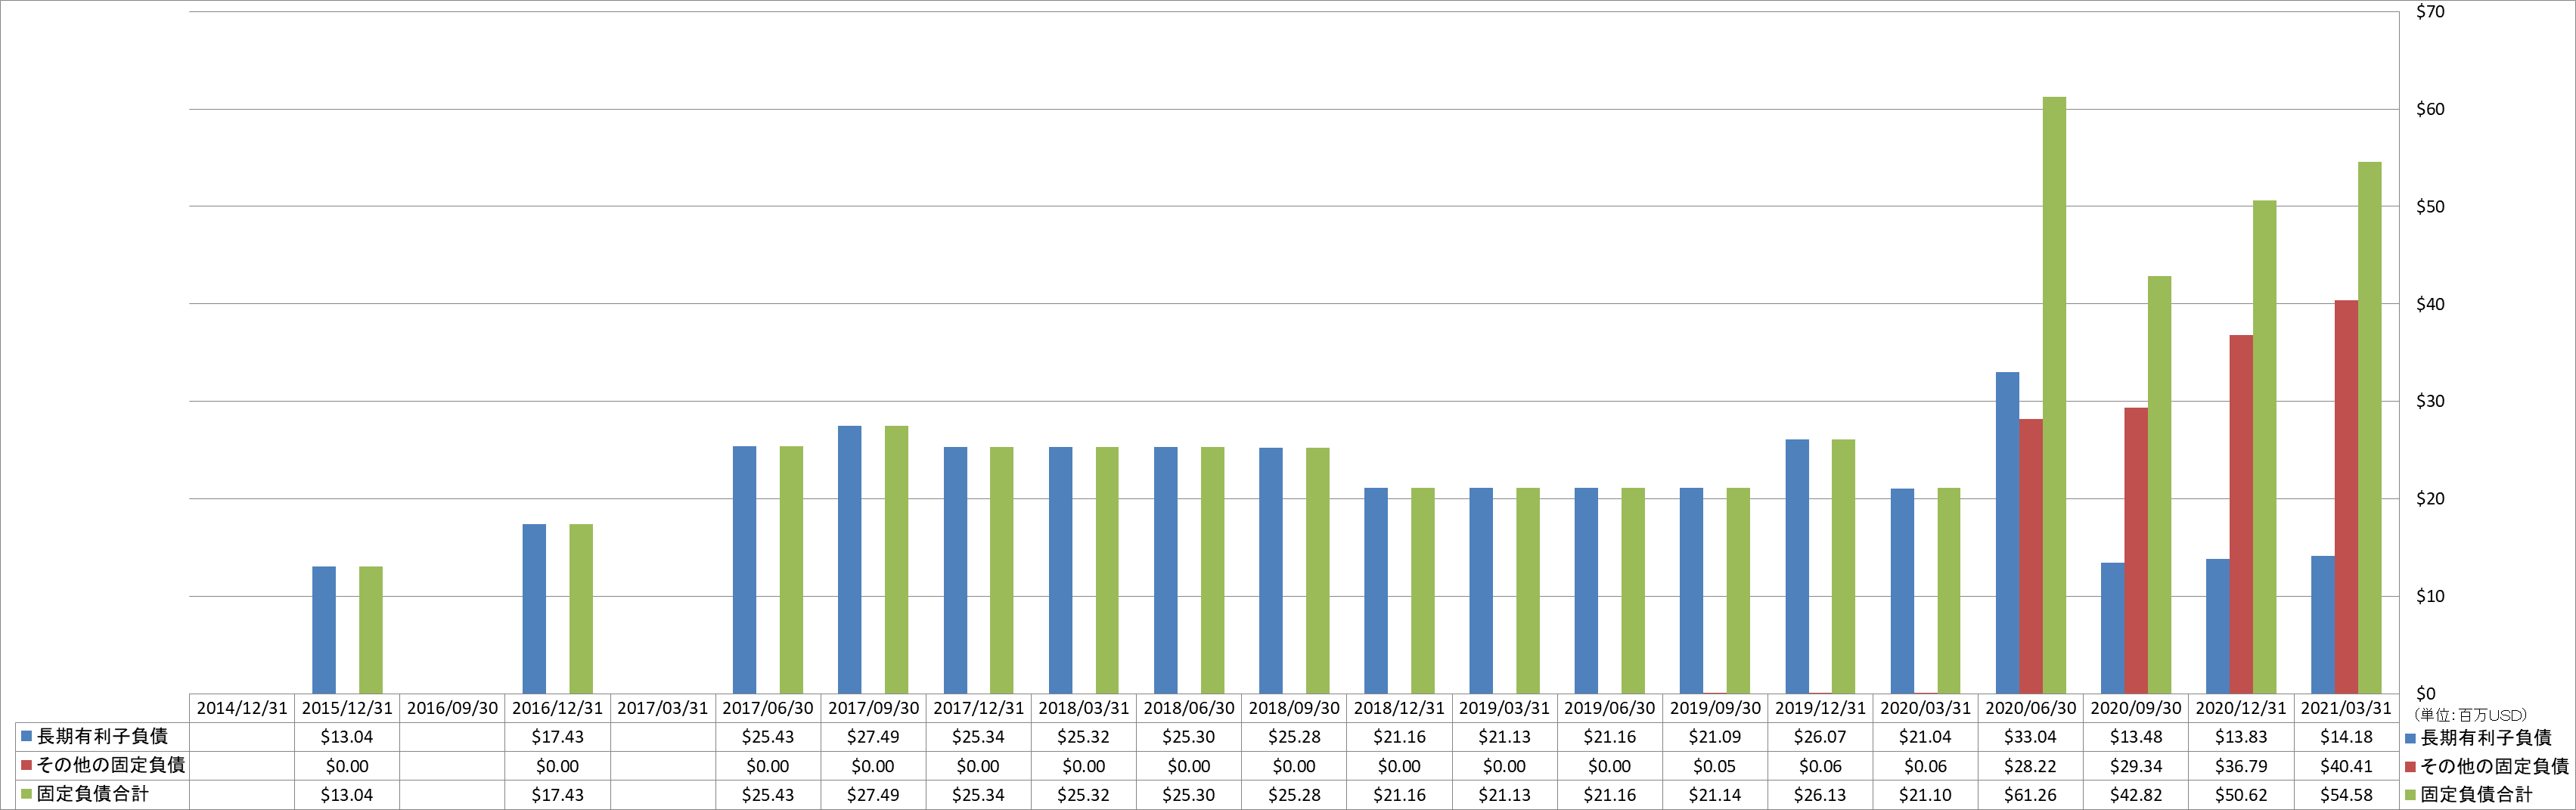Image resolution: width=2576 pixels, height=810 pixels.
Task: Click red legend swatch for その他の固定負債 in table
Action: tap(27, 766)
